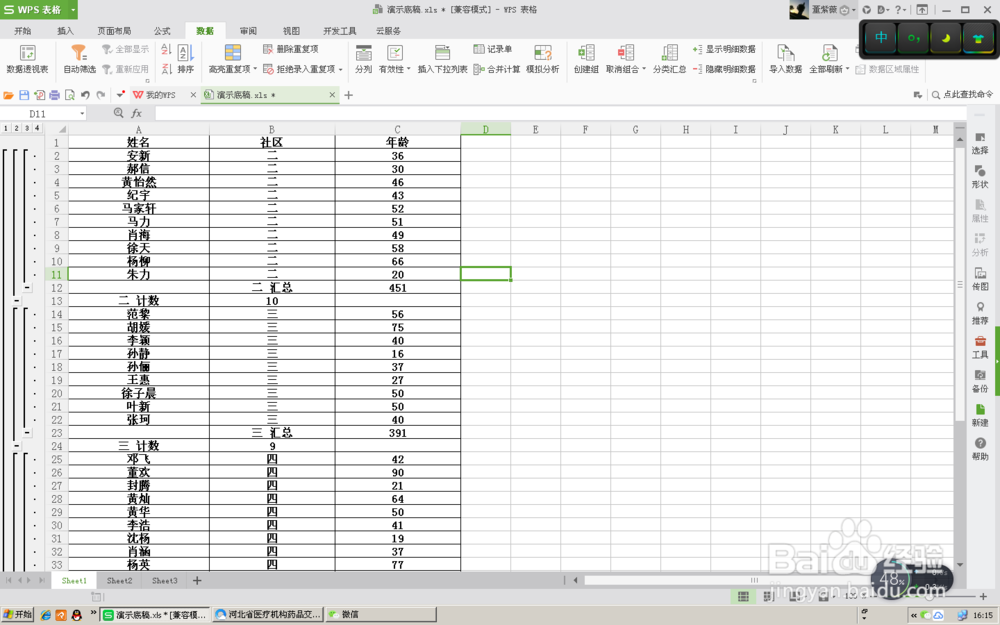The image size is (1000, 625).
Task: Open the 微信 taskbar item
Action: (x=381, y=615)
